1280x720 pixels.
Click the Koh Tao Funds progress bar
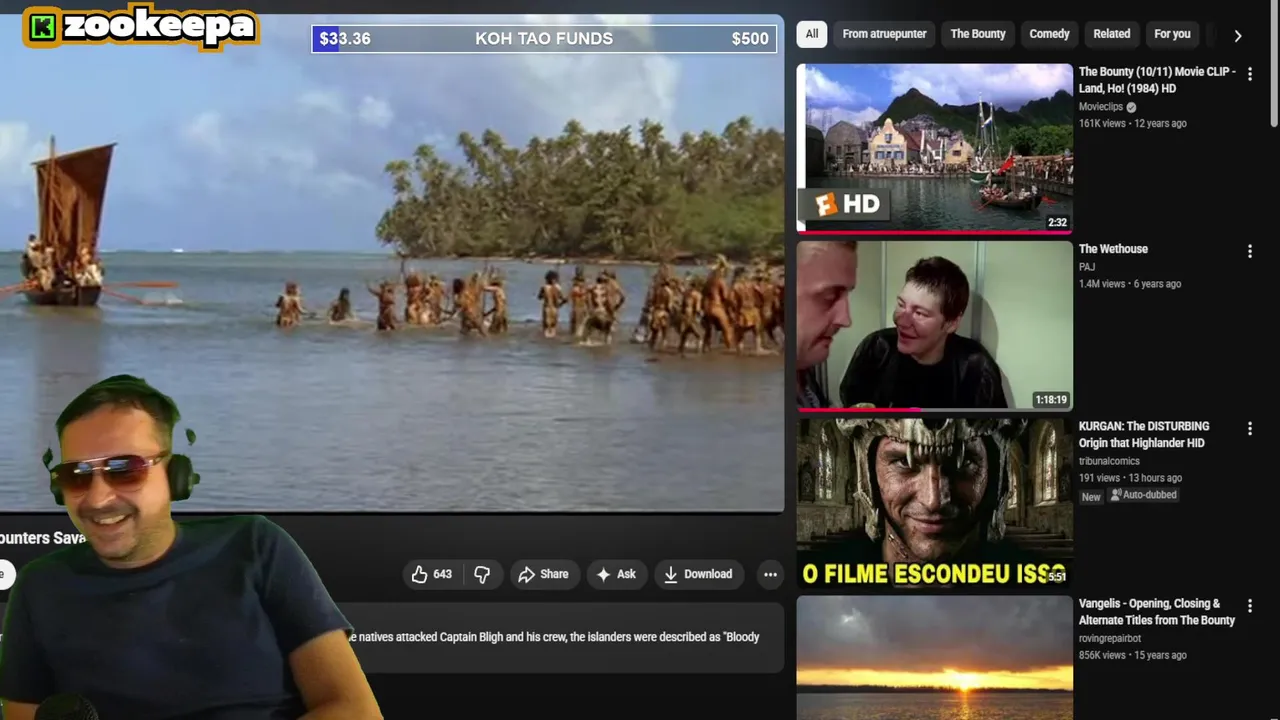point(544,39)
